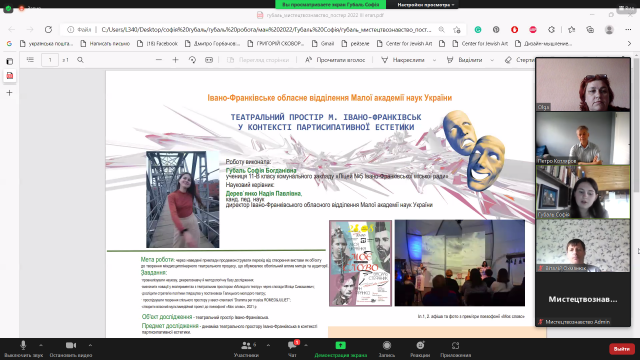640x360 pixels.
Task: Stop video with the camera button
Action: [x=71, y=348]
